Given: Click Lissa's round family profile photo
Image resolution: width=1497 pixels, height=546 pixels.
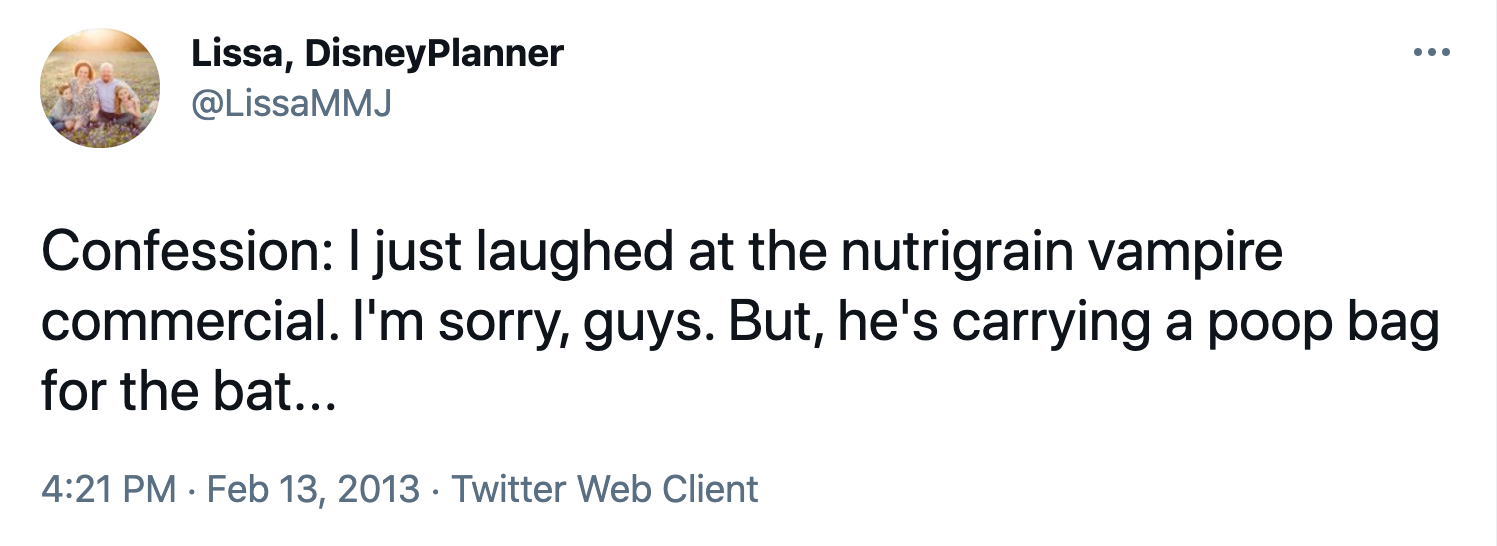Looking at the screenshot, I should (x=100, y=88).
